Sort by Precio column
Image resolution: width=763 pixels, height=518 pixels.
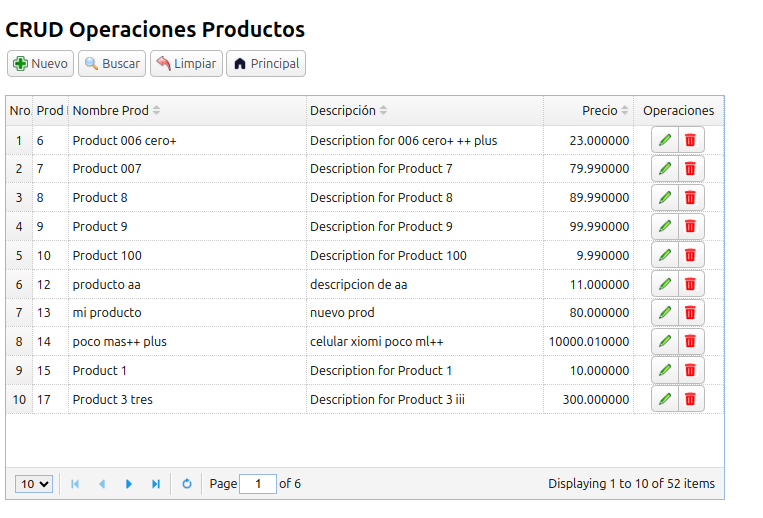click(589, 111)
